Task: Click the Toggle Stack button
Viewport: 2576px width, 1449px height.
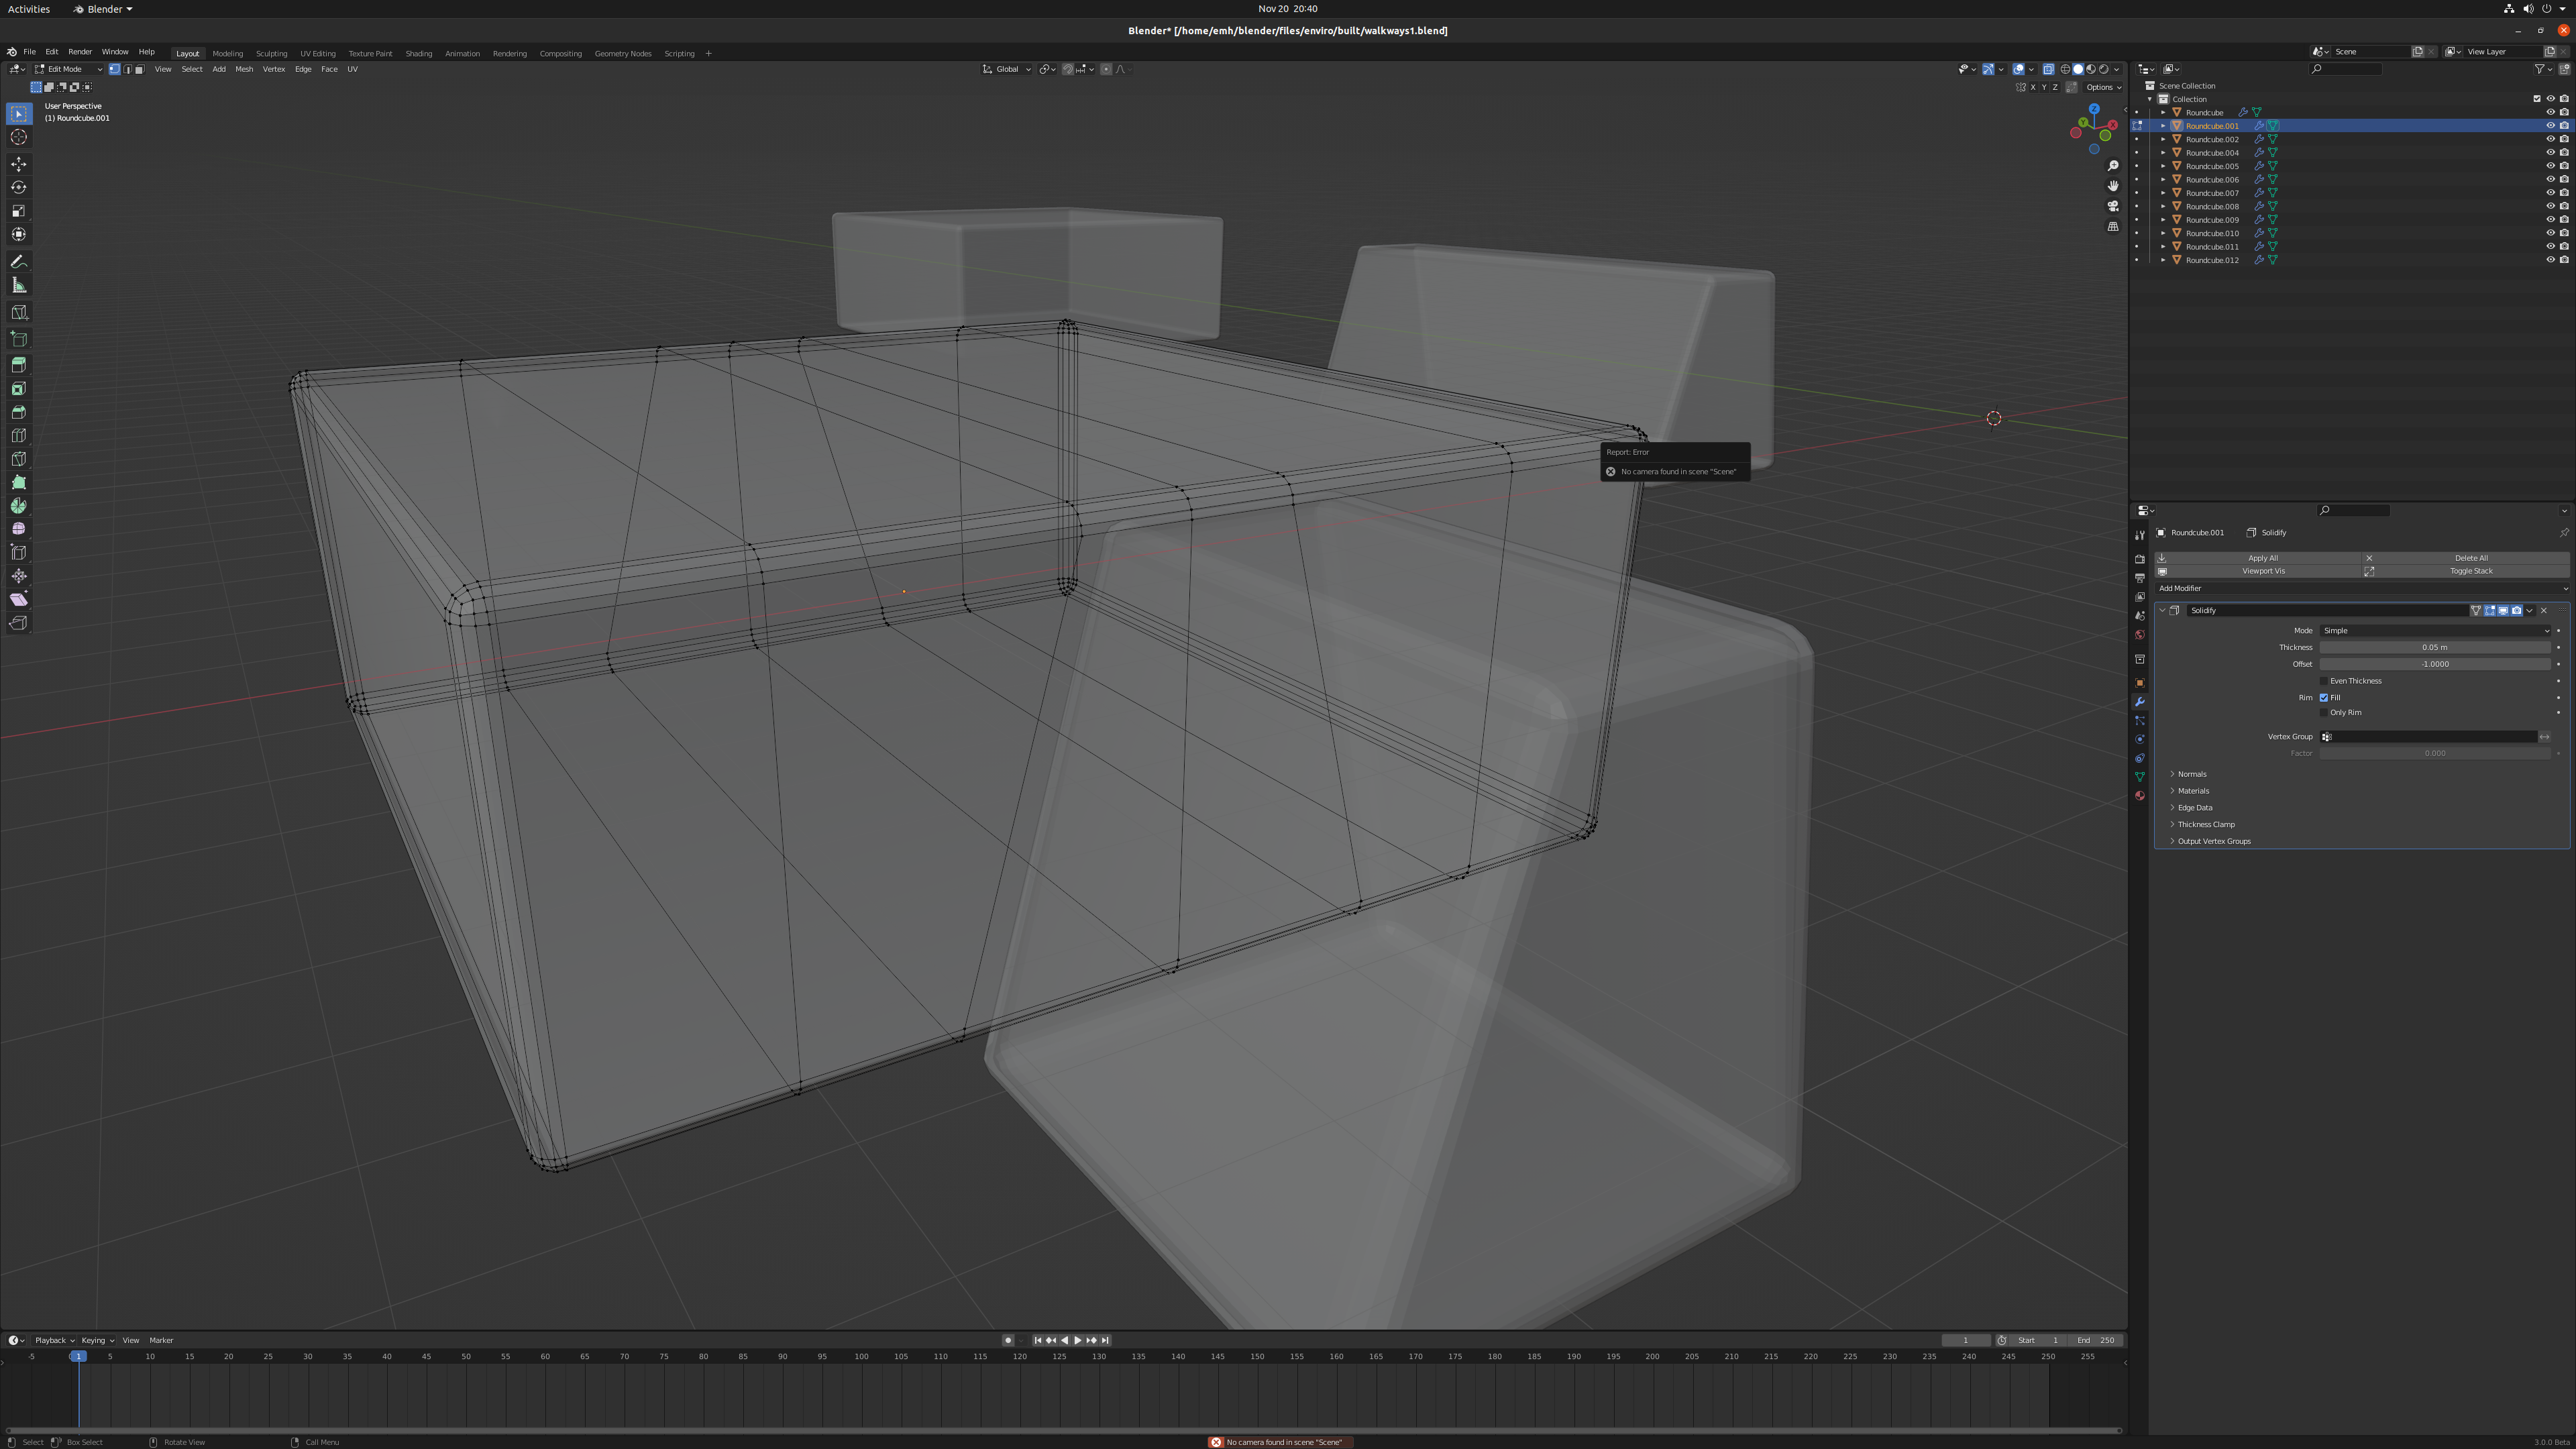Action: coord(2466,571)
